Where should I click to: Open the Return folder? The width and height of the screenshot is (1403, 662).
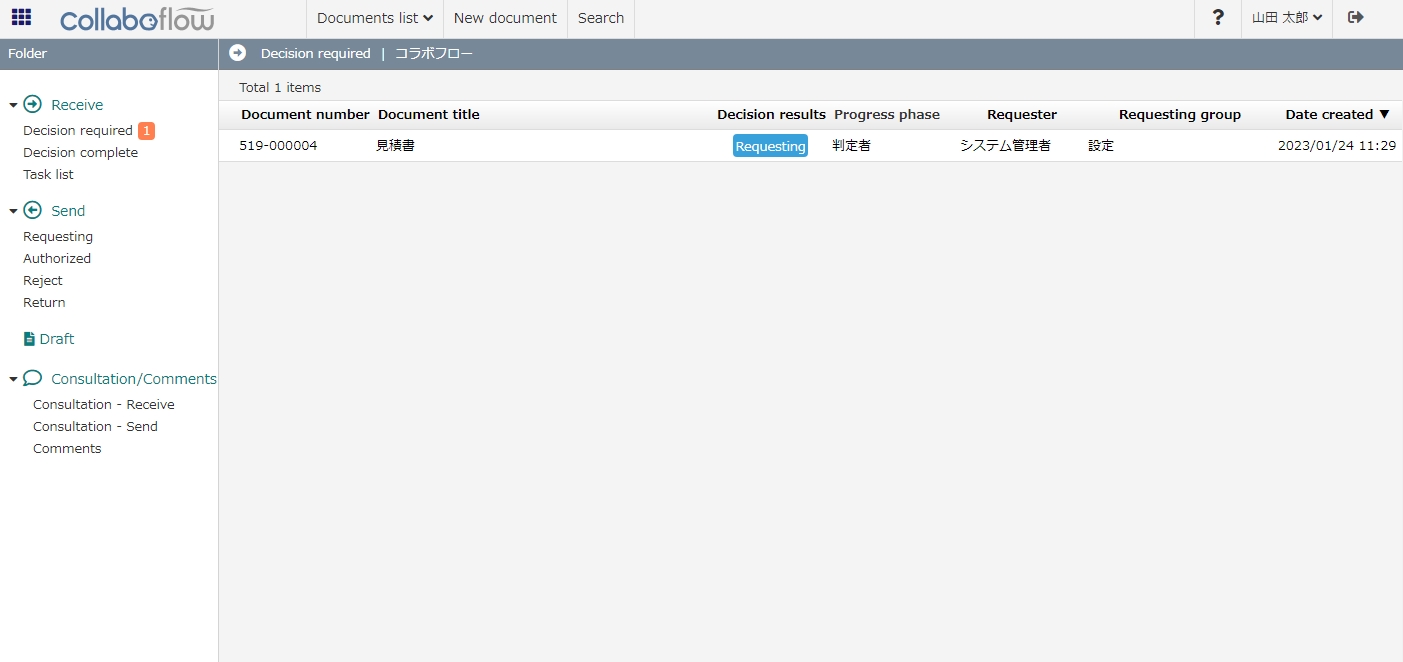pos(44,303)
